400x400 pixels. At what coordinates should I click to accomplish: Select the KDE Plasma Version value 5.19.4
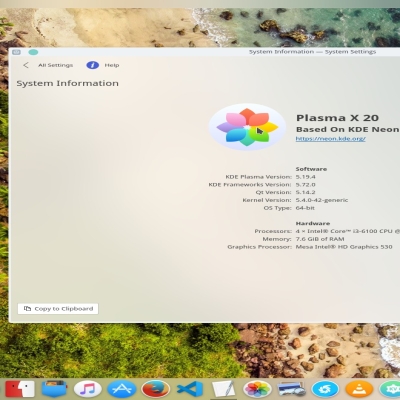click(305, 177)
